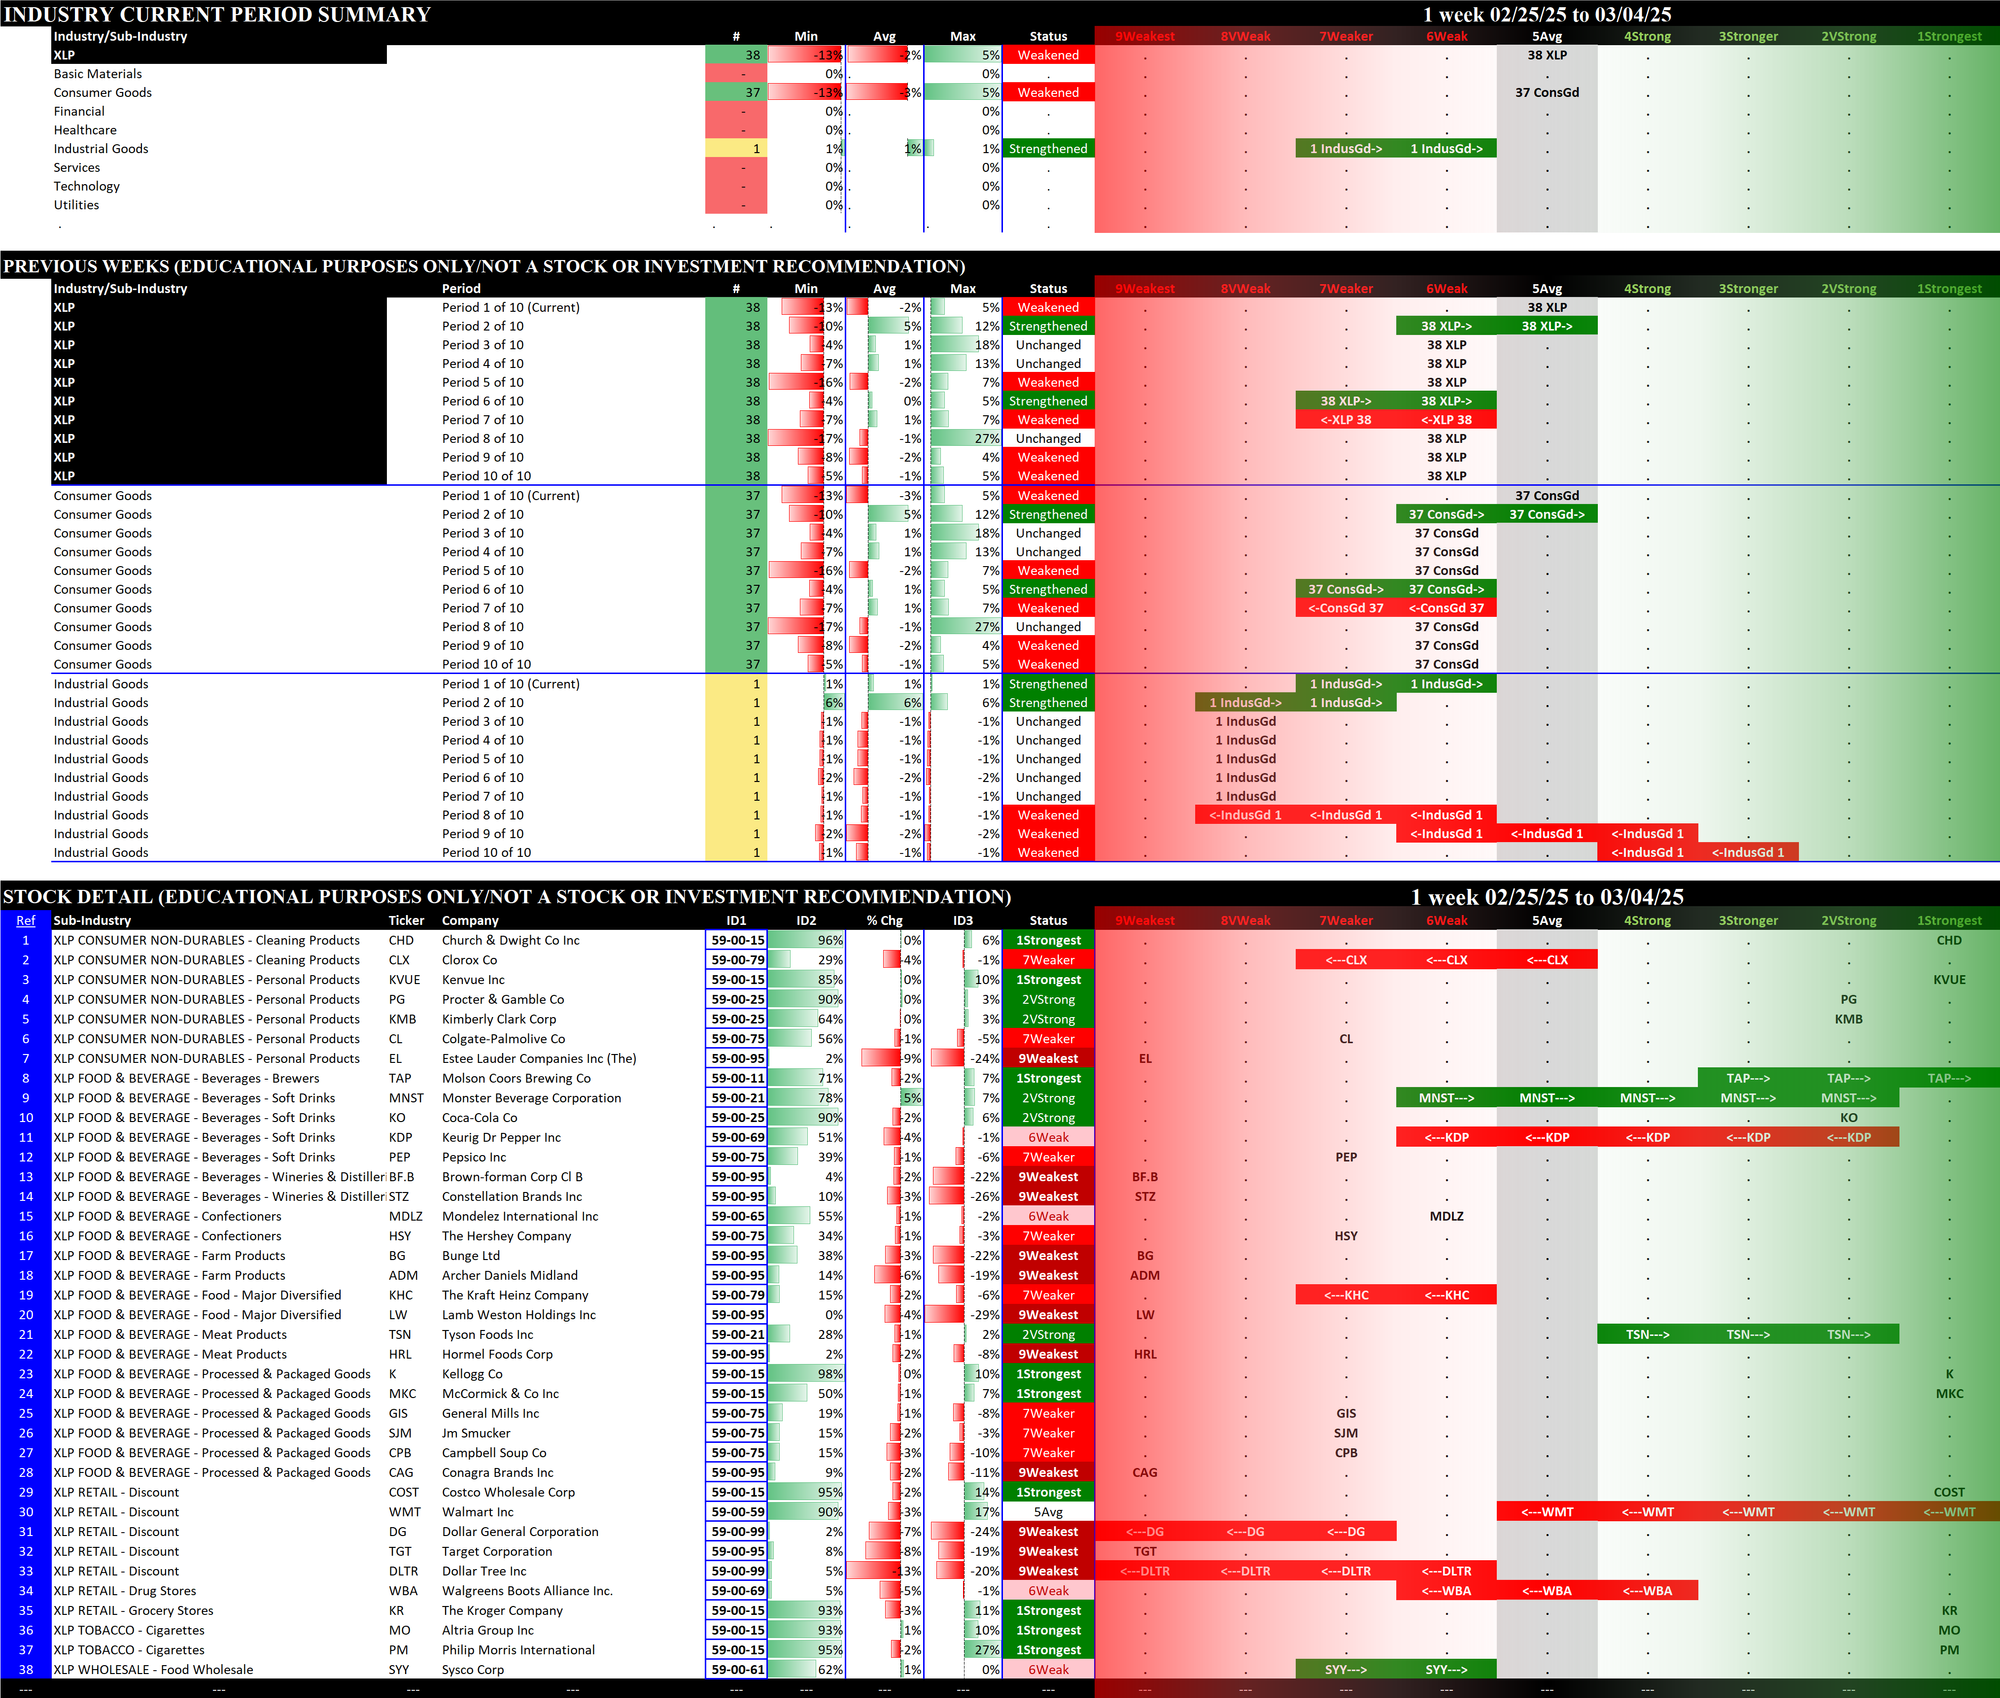Select the 38 XLP cell in top summary
2000x1698 pixels.
coord(1546,56)
